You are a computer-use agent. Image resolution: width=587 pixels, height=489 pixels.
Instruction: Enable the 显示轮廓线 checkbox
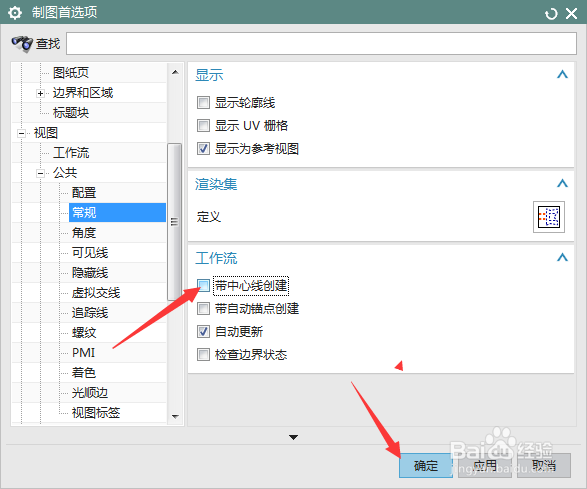click(x=203, y=102)
